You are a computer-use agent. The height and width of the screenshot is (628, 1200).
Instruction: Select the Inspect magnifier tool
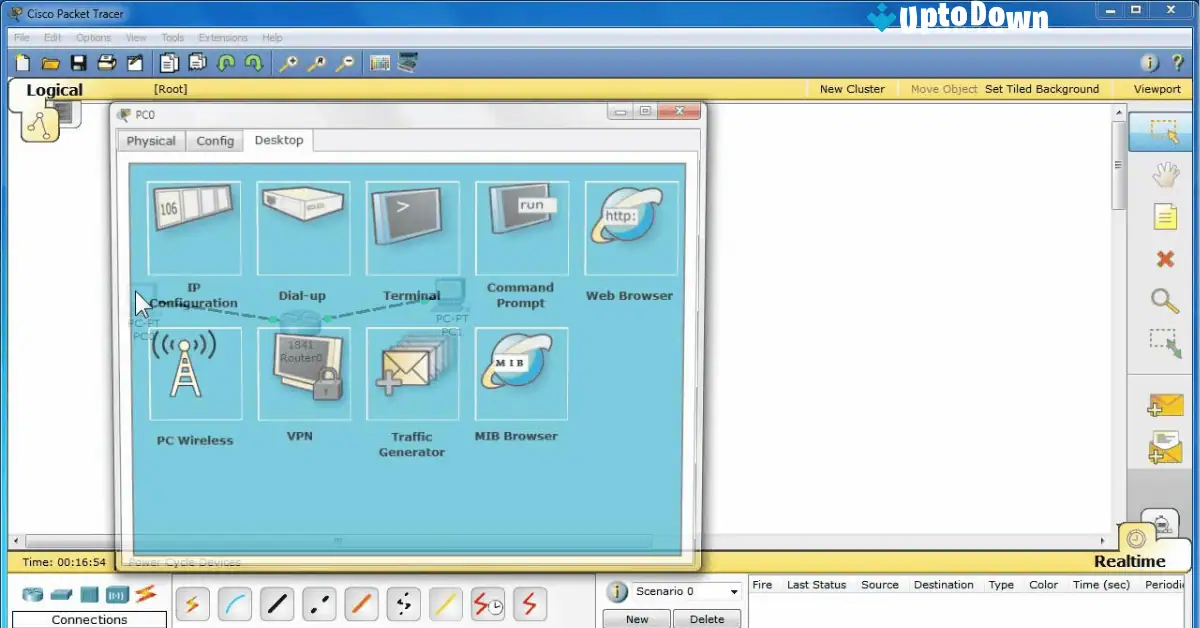pyautogui.click(x=1163, y=300)
